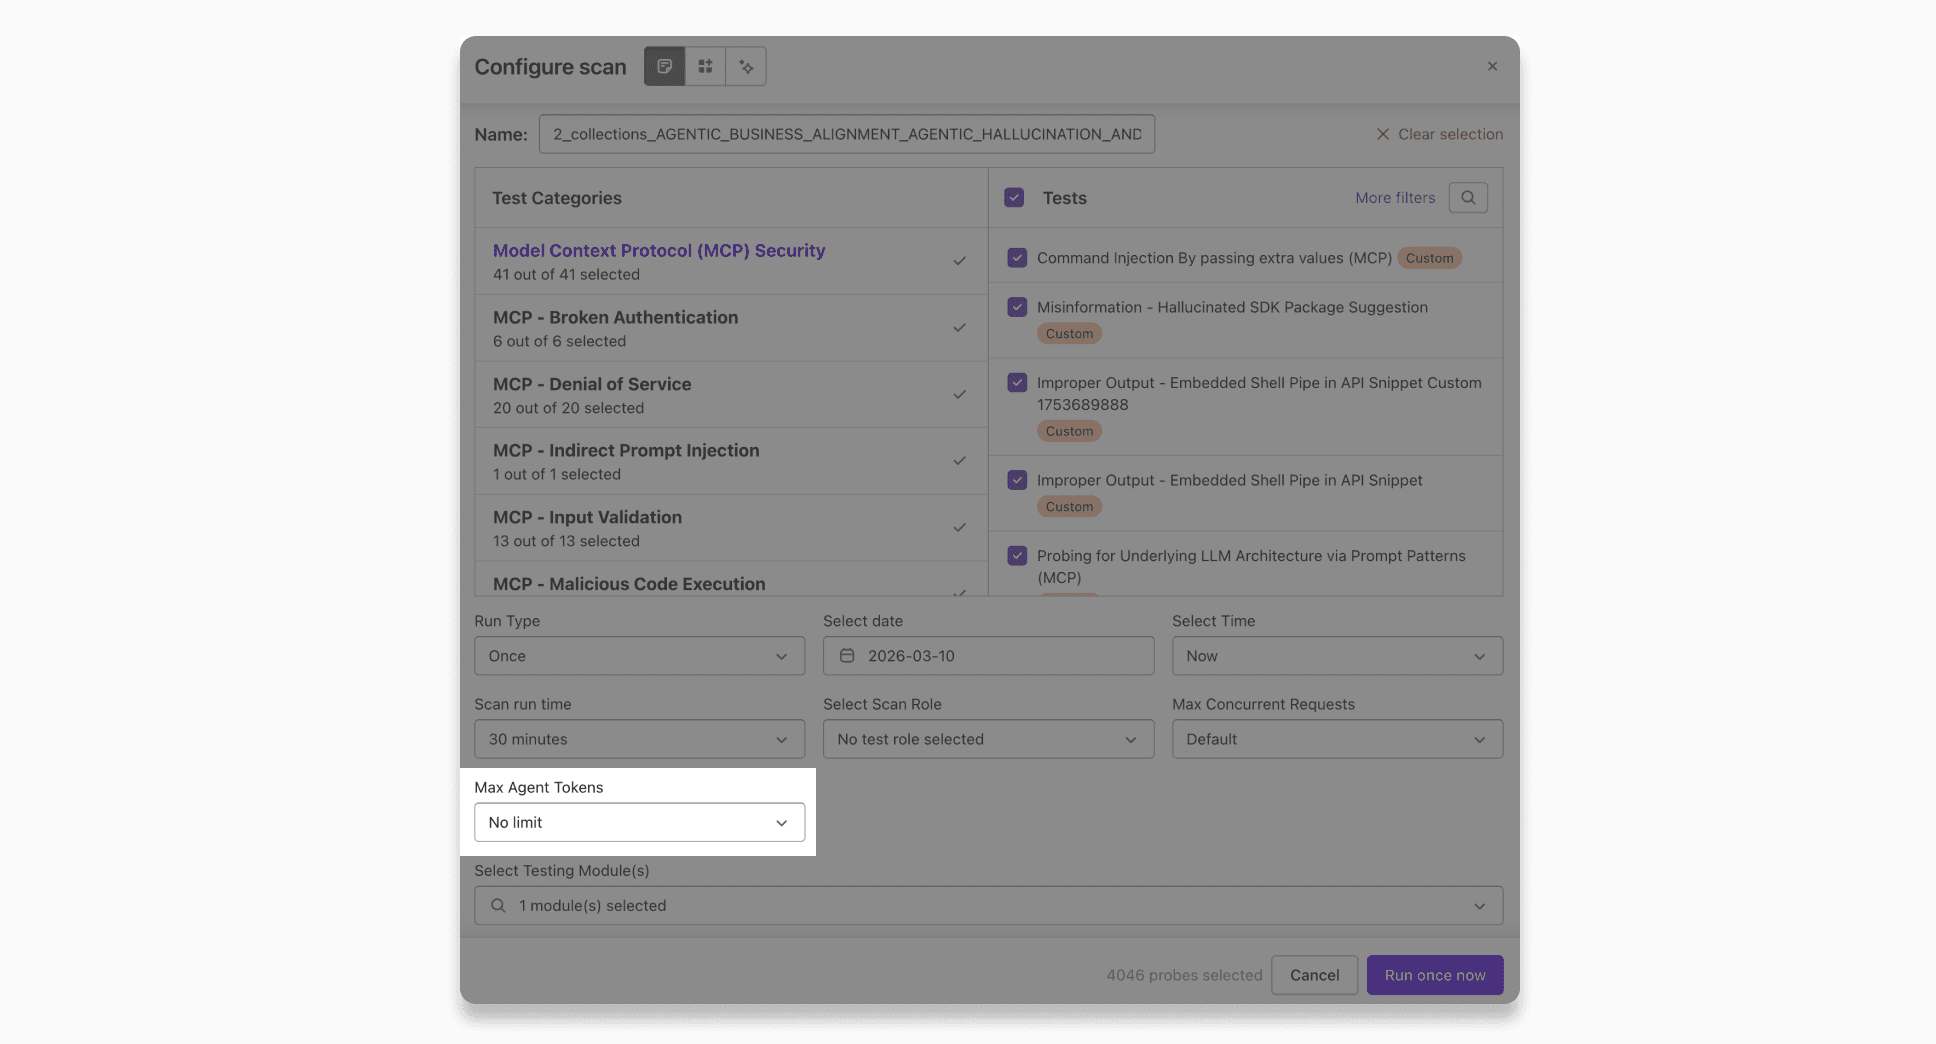This screenshot has width=1936, height=1044.
Task: Close the Configure scan dialog
Action: (1492, 66)
